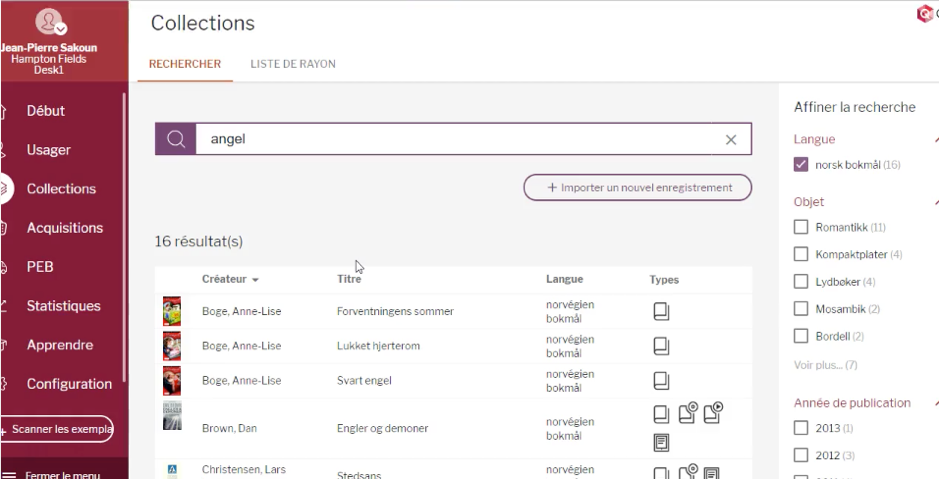Viewport: 939px width, 479px height.
Task: Expand more object filters via Voir plus
Action: pyautogui.click(x=825, y=365)
